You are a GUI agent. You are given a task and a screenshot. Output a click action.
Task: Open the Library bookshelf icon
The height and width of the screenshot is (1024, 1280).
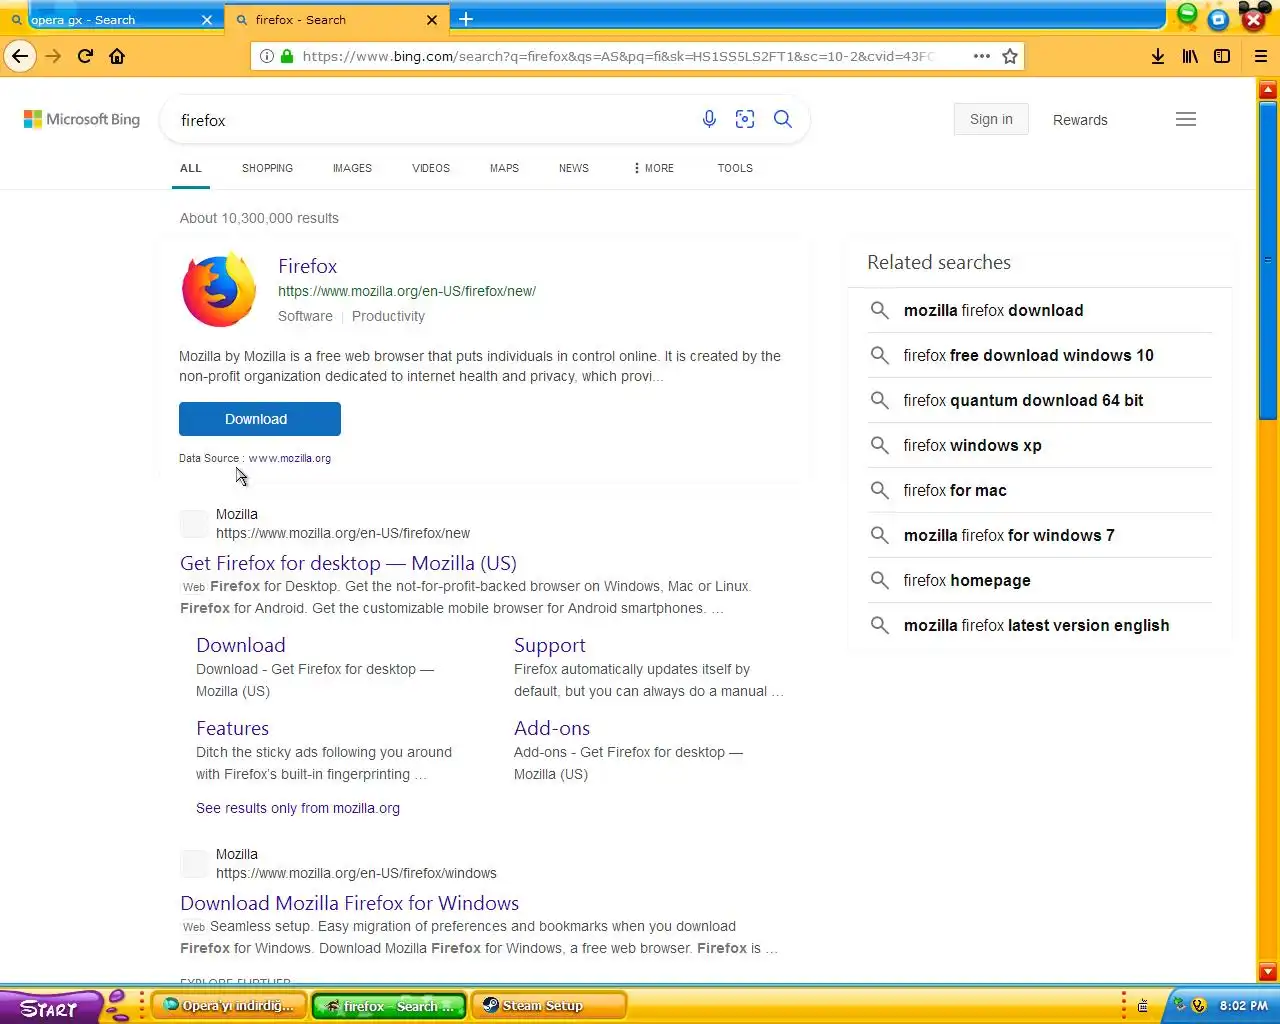(x=1190, y=56)
